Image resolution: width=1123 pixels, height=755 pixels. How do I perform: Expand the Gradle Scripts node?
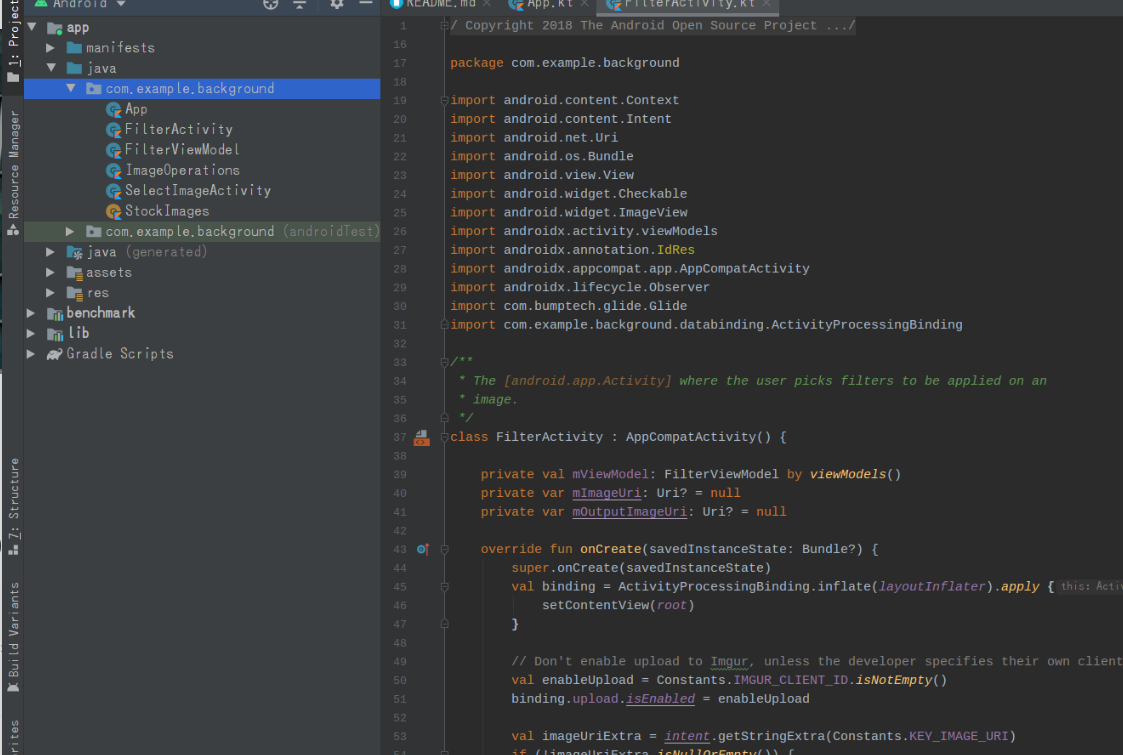[31, 354]
